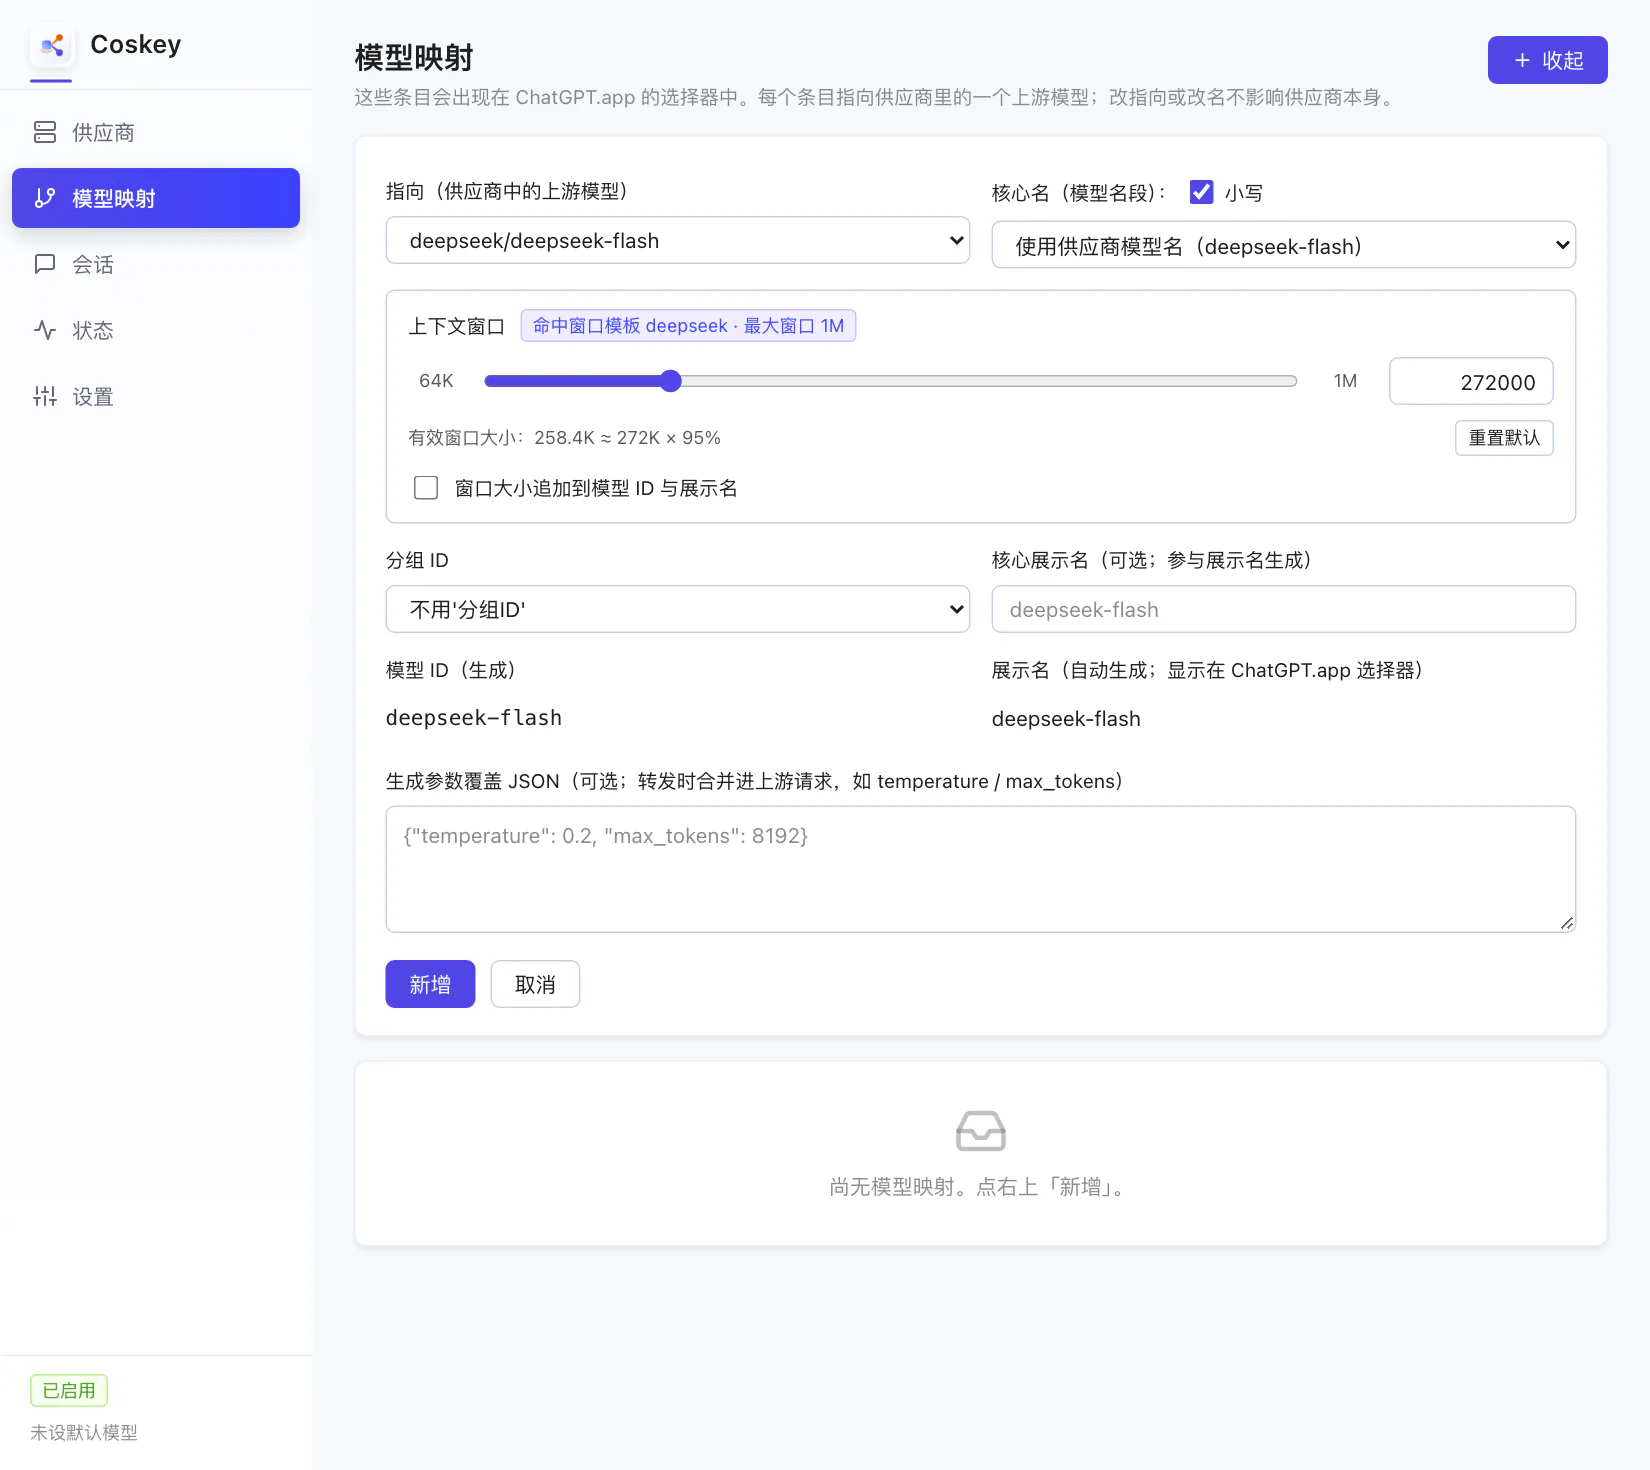The height and width of the screenshot is (1470, 1650).
Task: Click the generated model ID deepseek-flash
Action: [474, 718]
